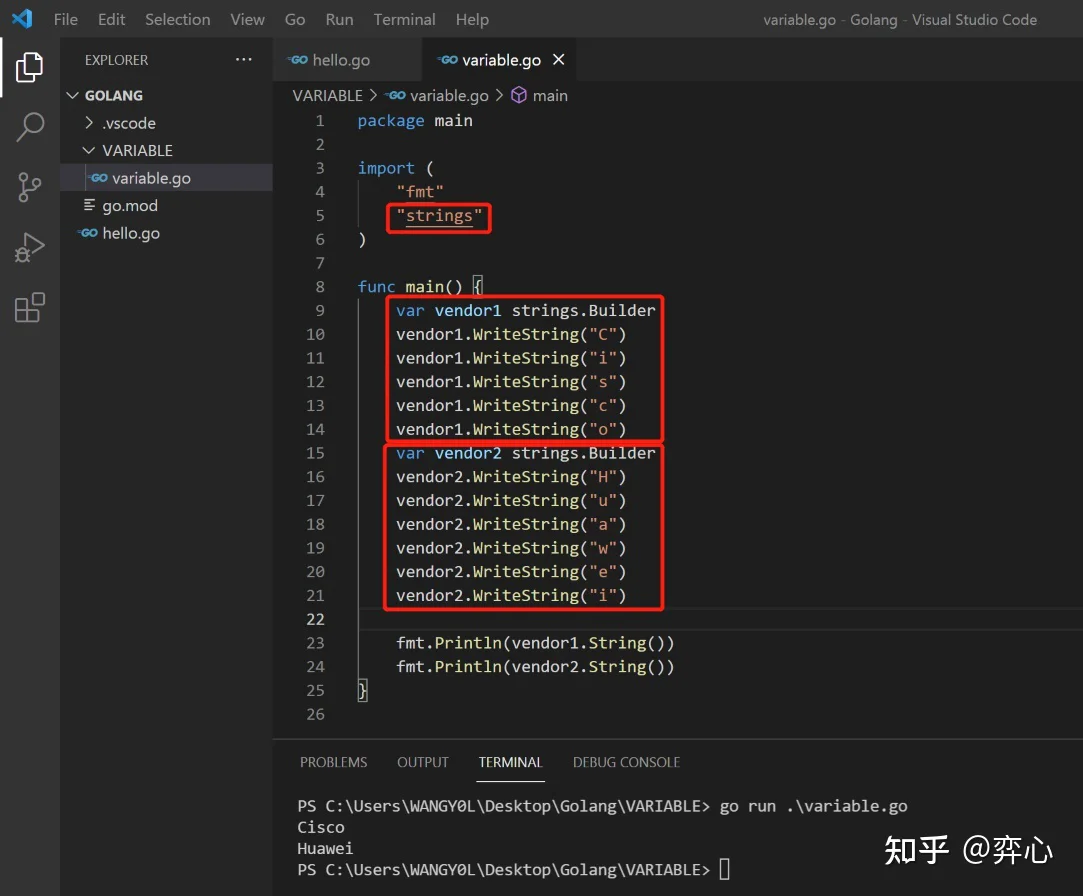Click import keyword on line 3
The height and width of the screenshot is (896, 1083).
385,169
